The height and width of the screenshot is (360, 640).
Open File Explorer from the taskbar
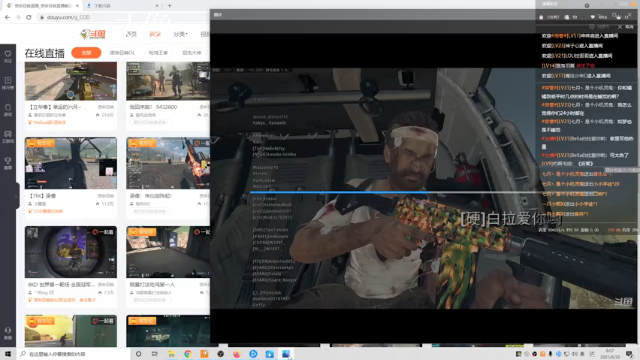click(171, 354)
